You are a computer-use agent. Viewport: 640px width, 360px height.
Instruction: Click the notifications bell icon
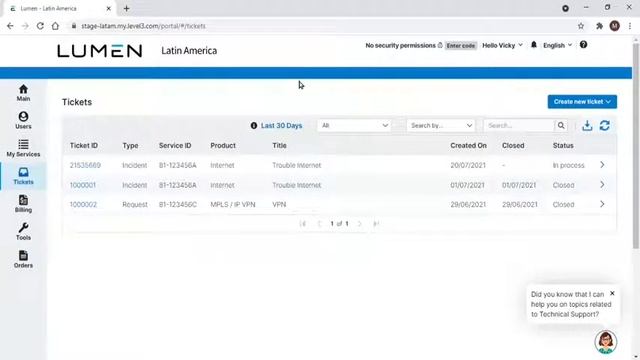[x=533, y=45]
